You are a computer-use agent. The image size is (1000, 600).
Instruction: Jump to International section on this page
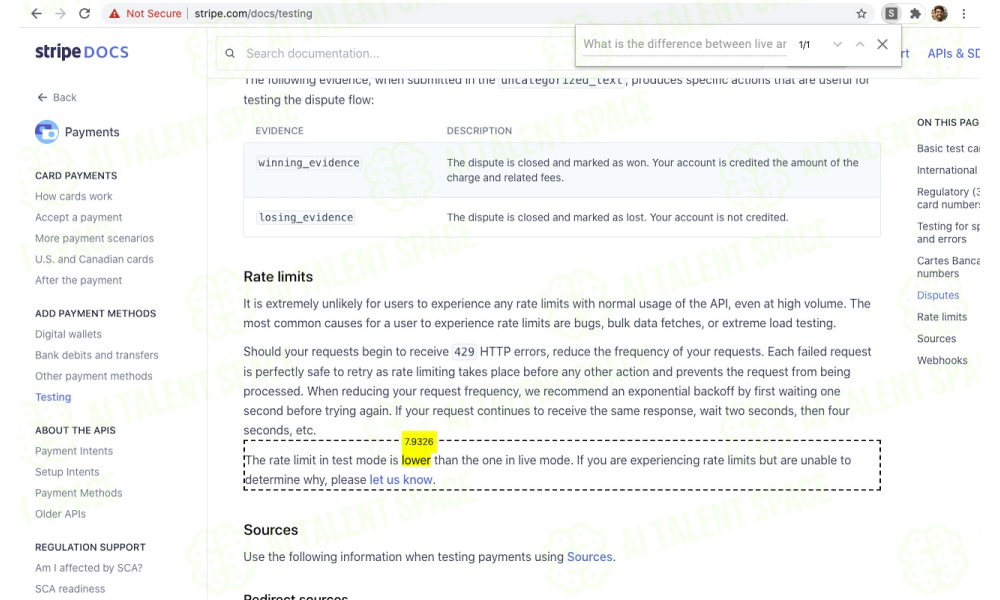(x=947, y=170)
